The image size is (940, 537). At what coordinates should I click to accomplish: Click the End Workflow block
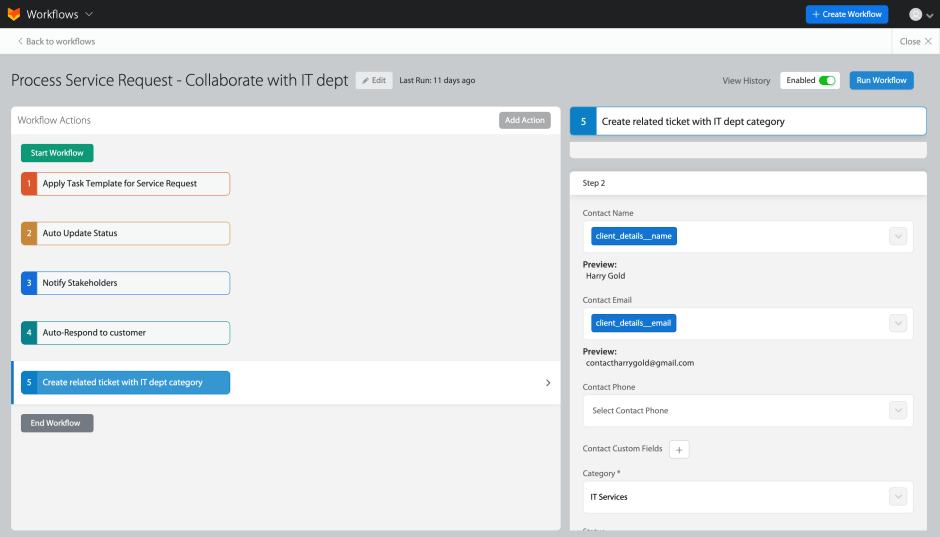[x=57, y=423]
